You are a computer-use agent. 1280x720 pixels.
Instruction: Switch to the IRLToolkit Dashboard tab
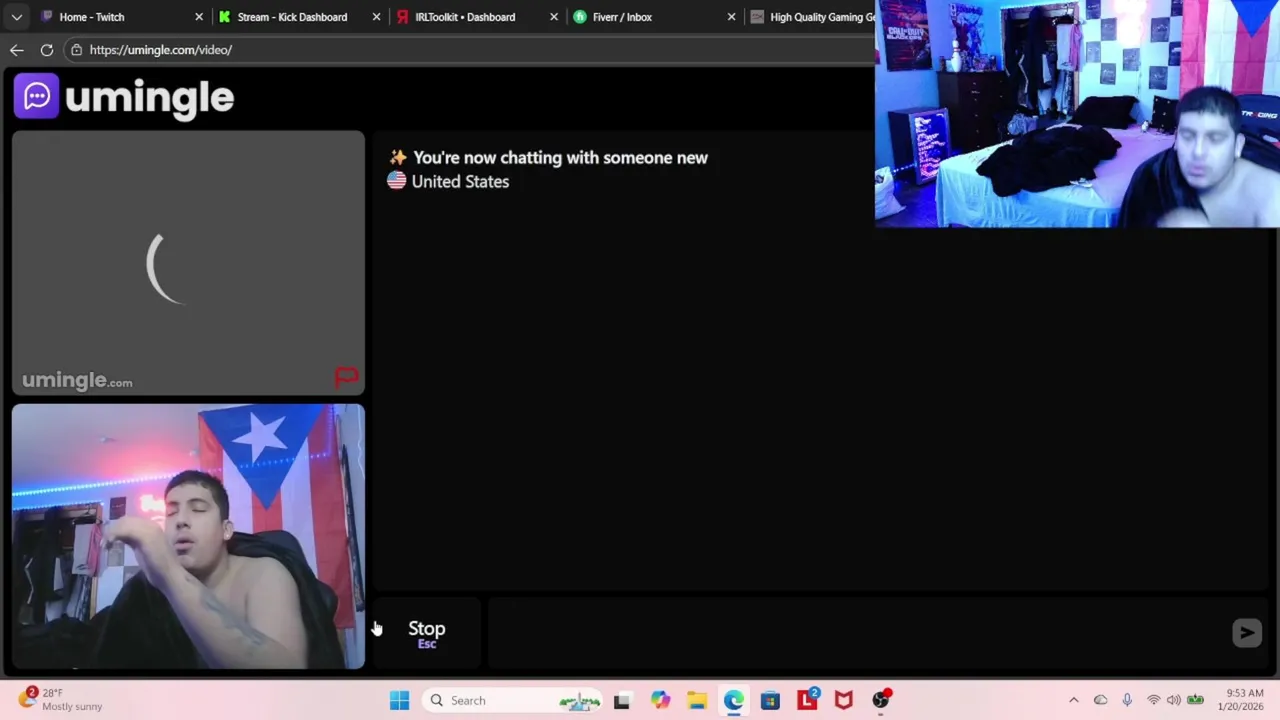pyautogui.click(x=465, y=17)
